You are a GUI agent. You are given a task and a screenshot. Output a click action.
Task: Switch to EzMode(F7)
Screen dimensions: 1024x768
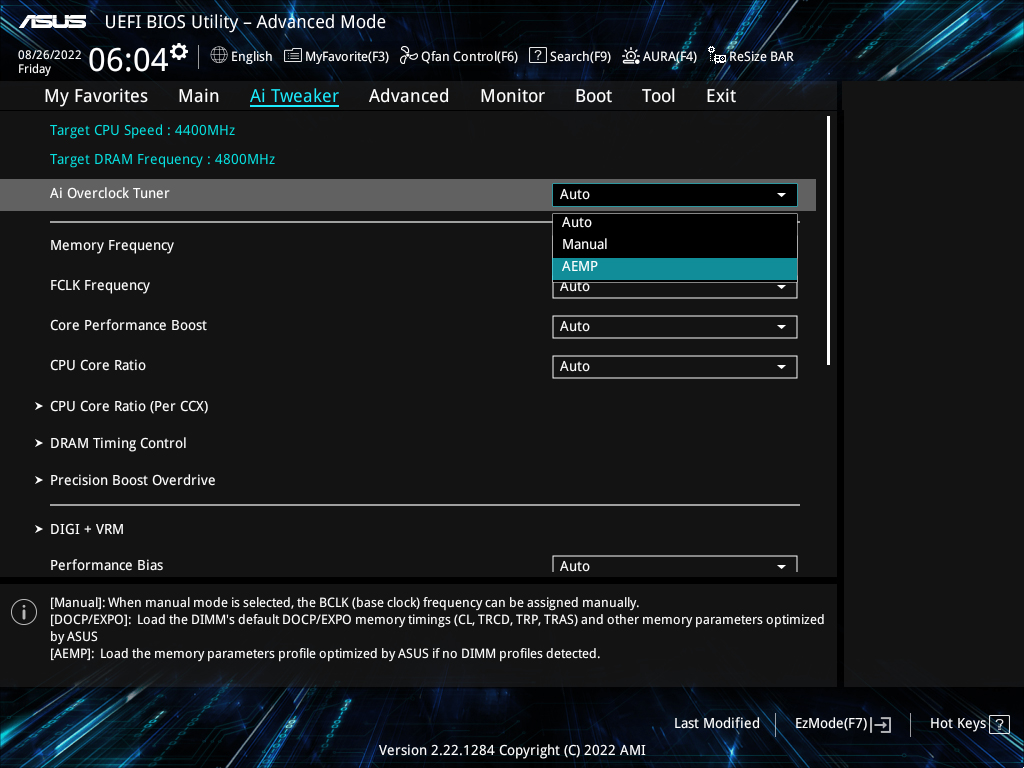point(842,724)
